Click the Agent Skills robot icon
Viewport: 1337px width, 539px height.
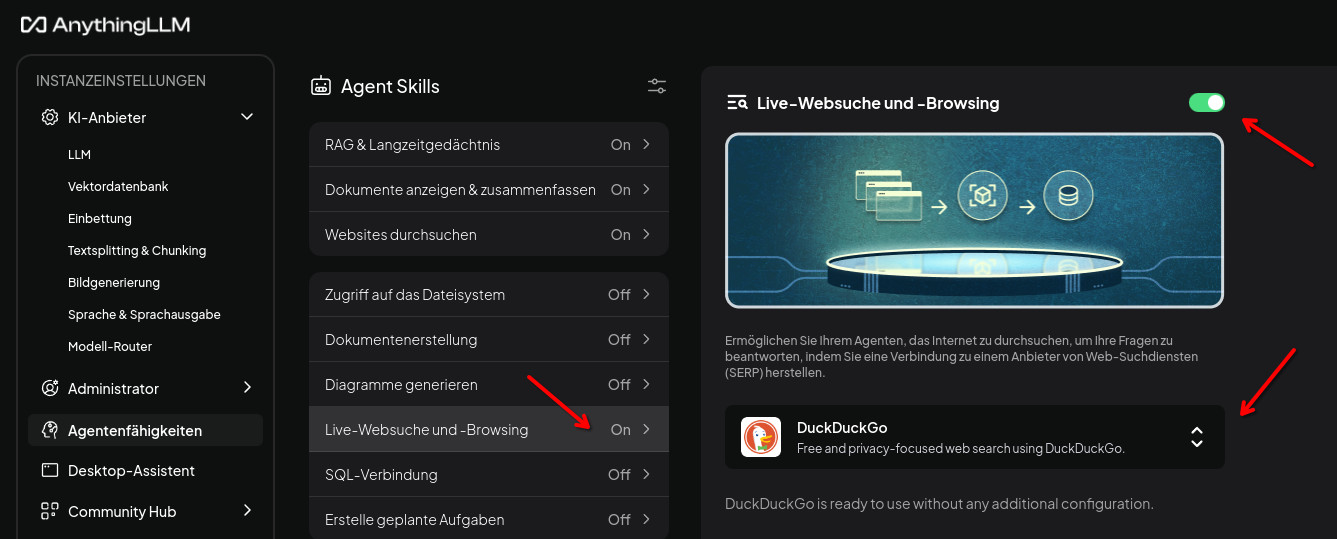pyautogui.click(x=321, y=86)
